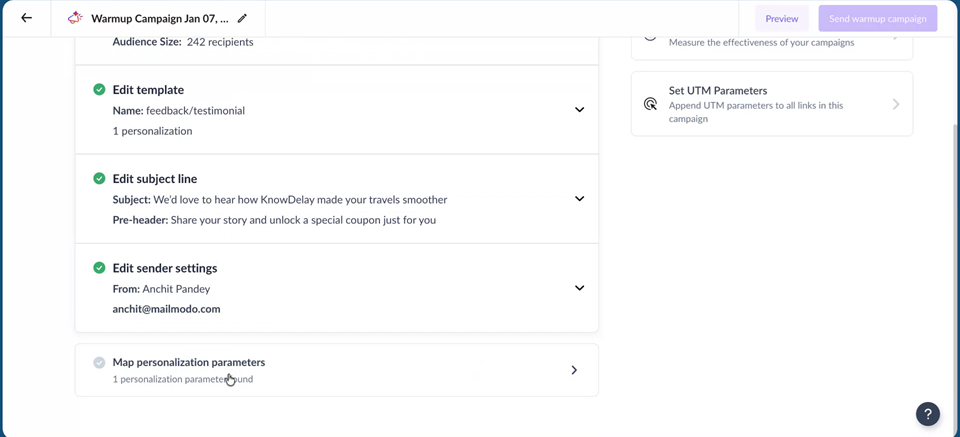Viewport: 960px width, 437px height.
Task: Click the Edit sender settings heading
Action: pos(165,269)
